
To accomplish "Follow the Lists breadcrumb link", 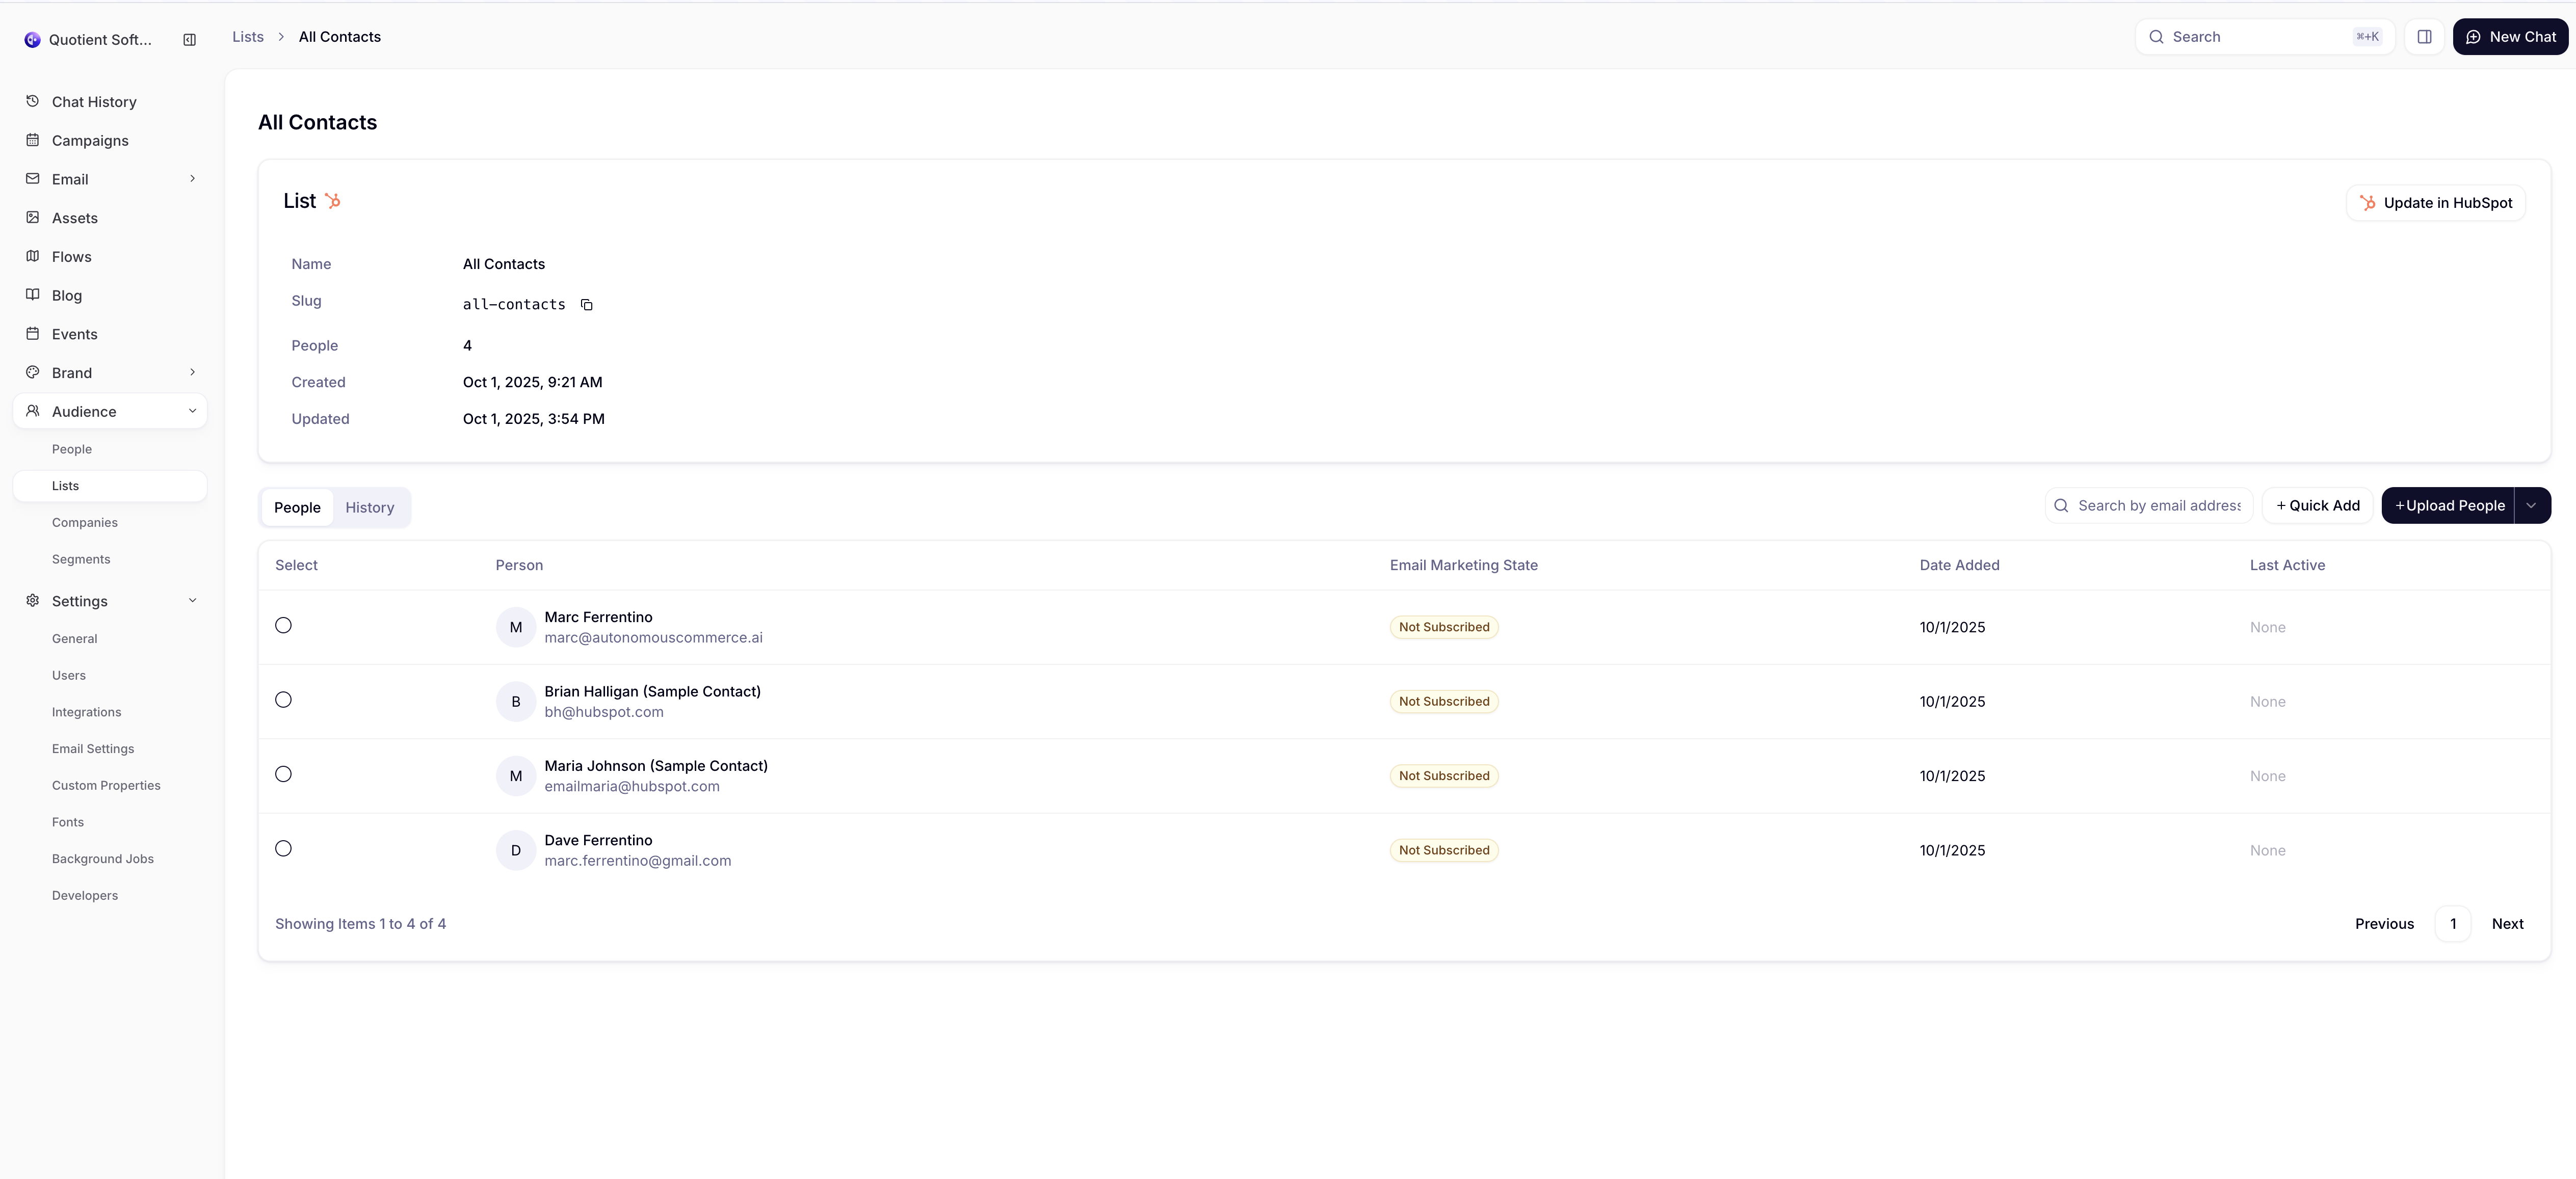I will (x=247, y=36).
